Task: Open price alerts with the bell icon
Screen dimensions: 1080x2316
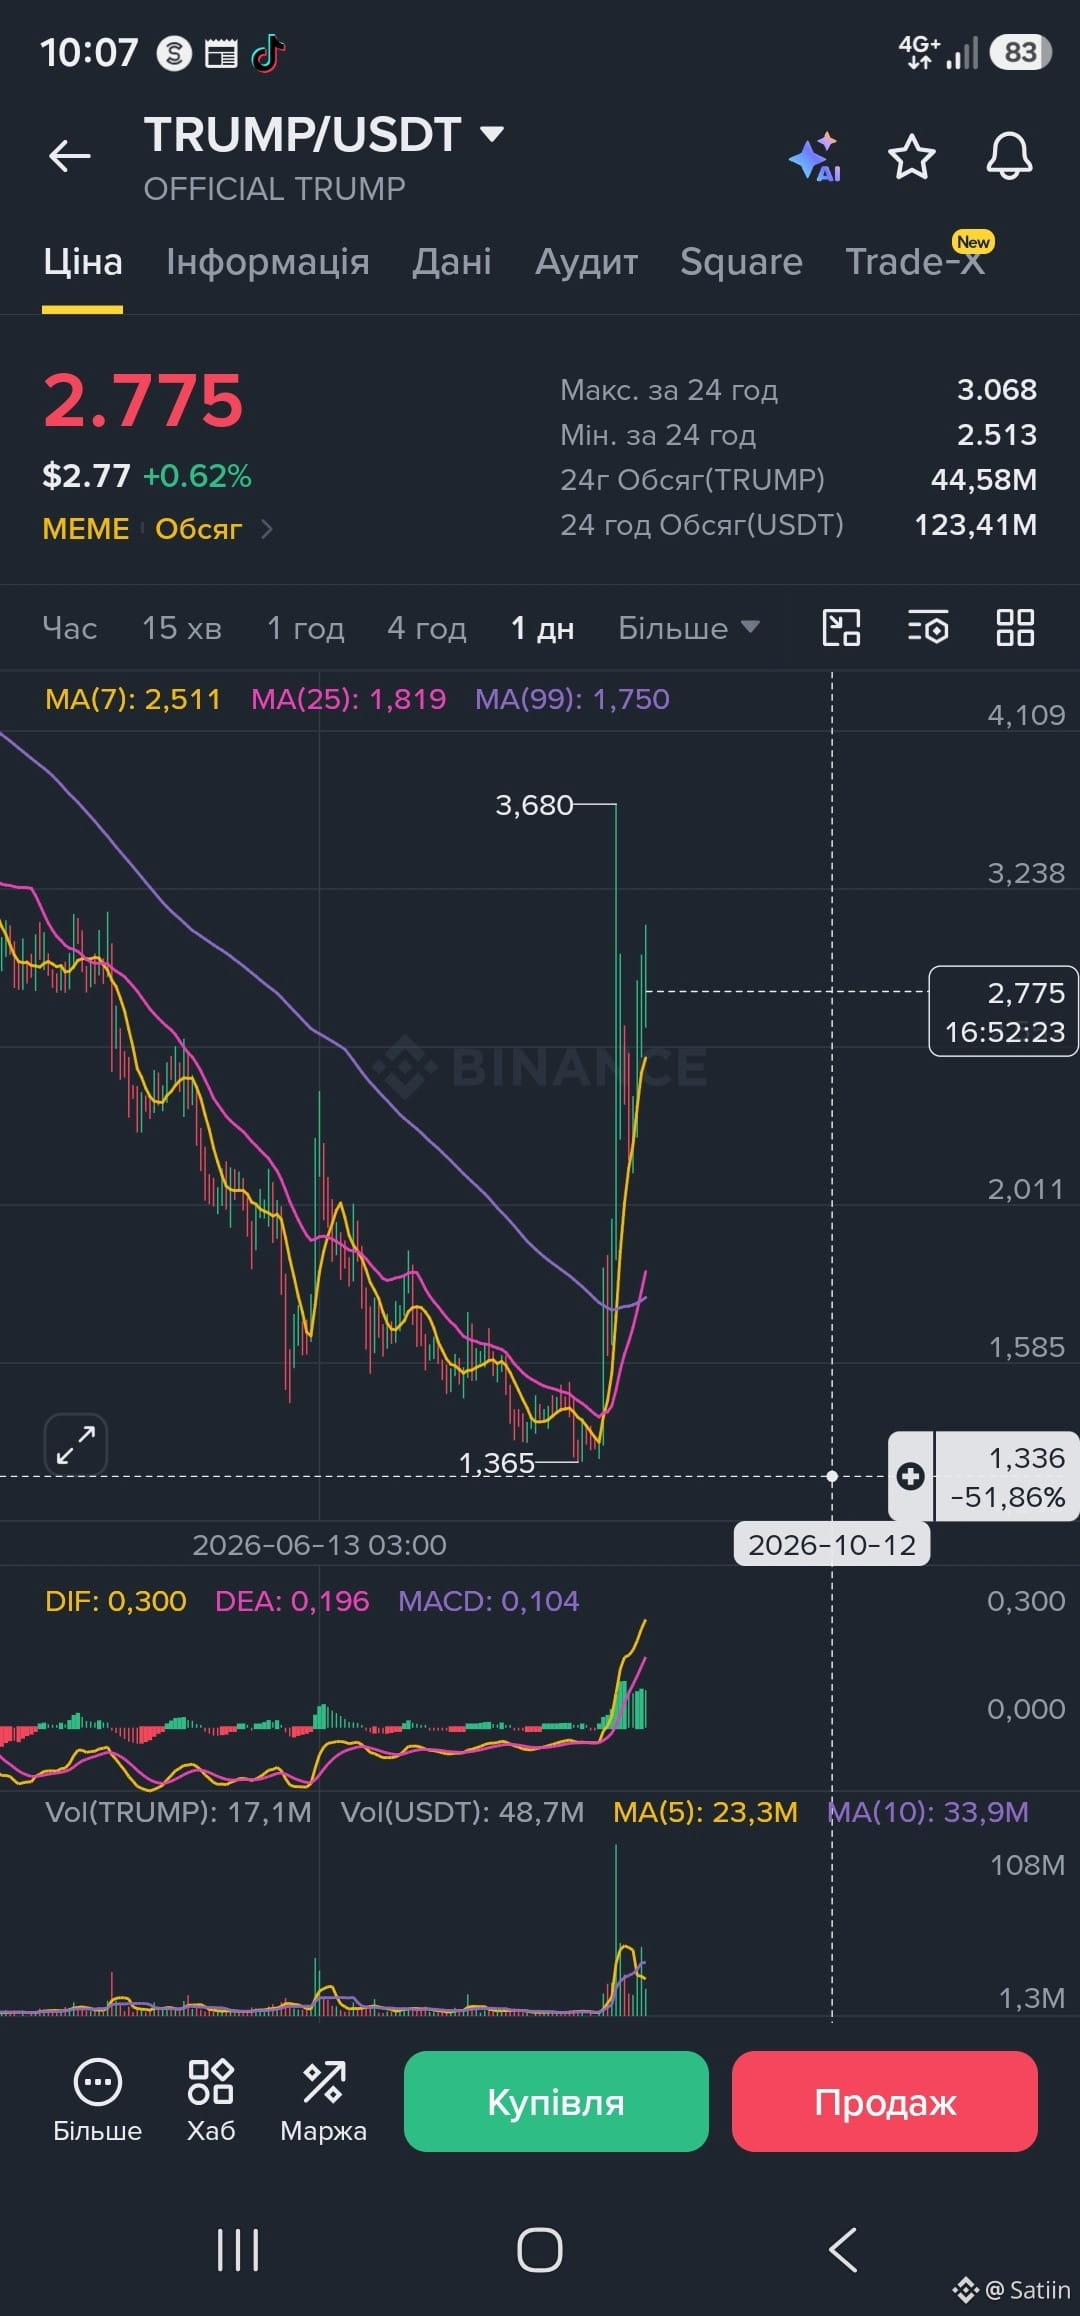Action: (x=1009, y=157)
